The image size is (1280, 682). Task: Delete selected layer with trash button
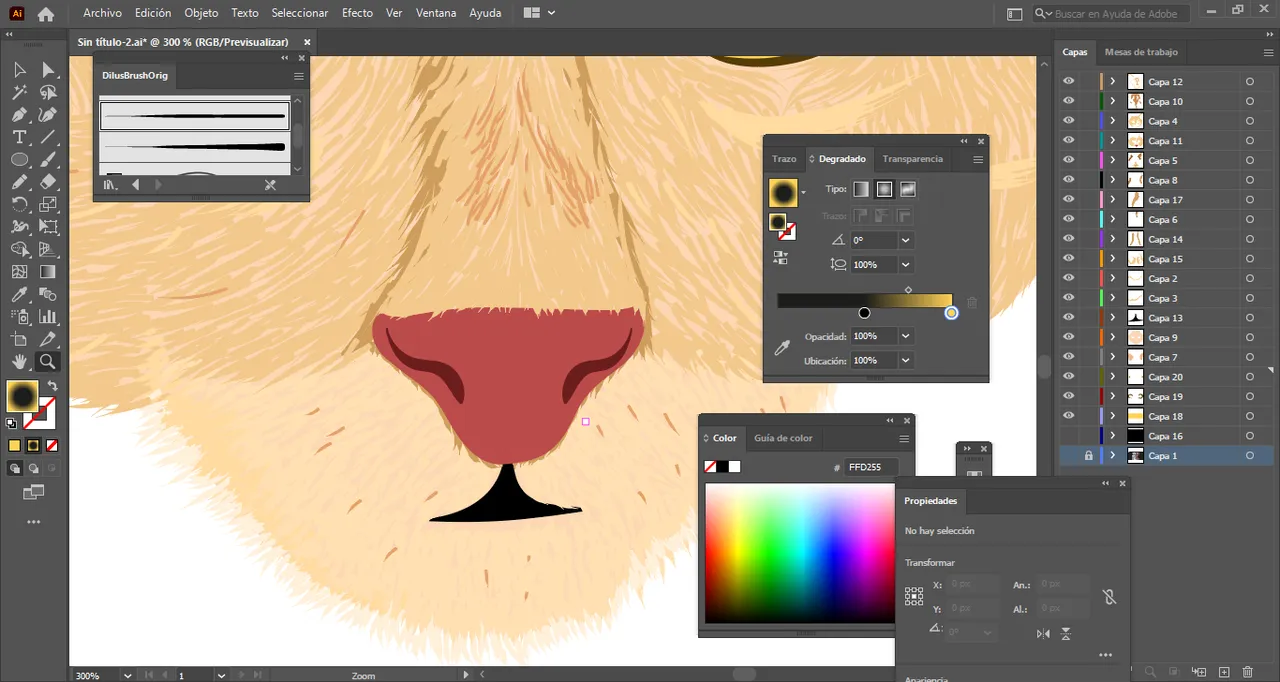1247,672
